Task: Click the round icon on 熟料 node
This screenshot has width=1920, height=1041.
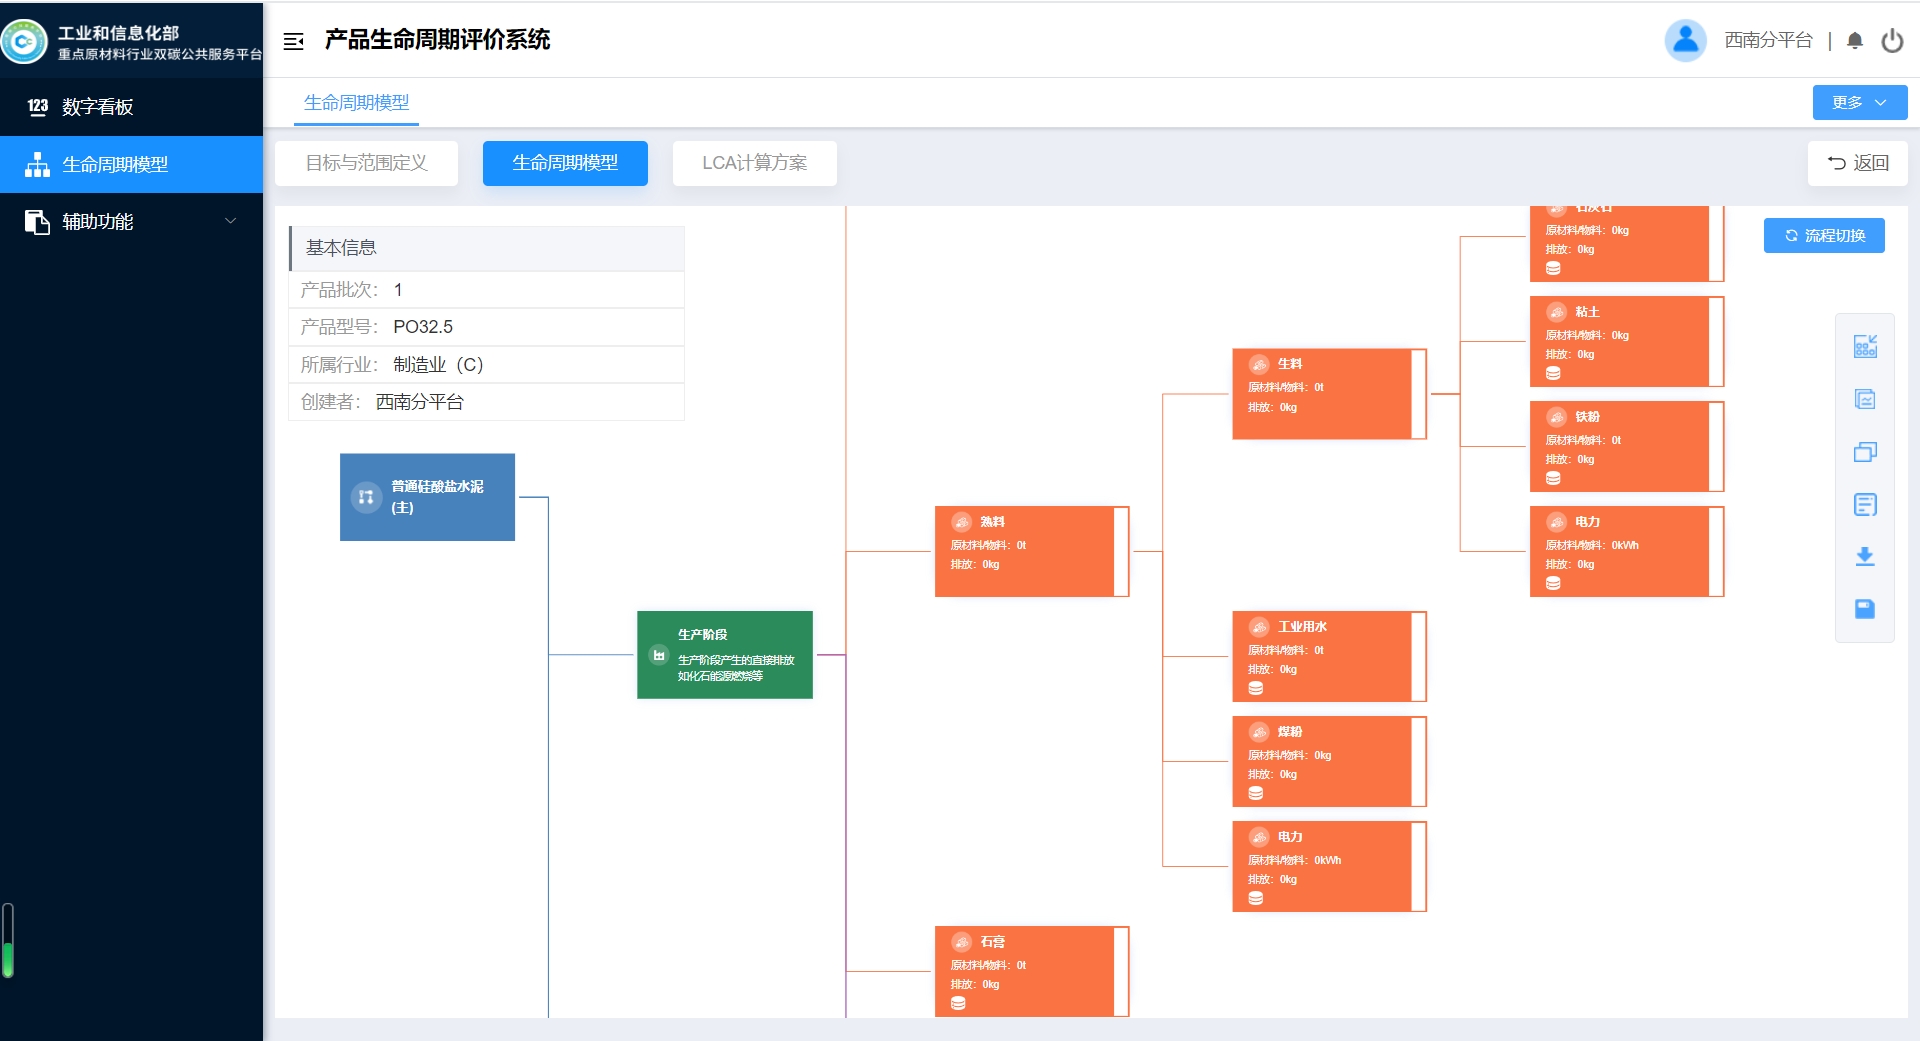Action: click(x=962, y=522)
